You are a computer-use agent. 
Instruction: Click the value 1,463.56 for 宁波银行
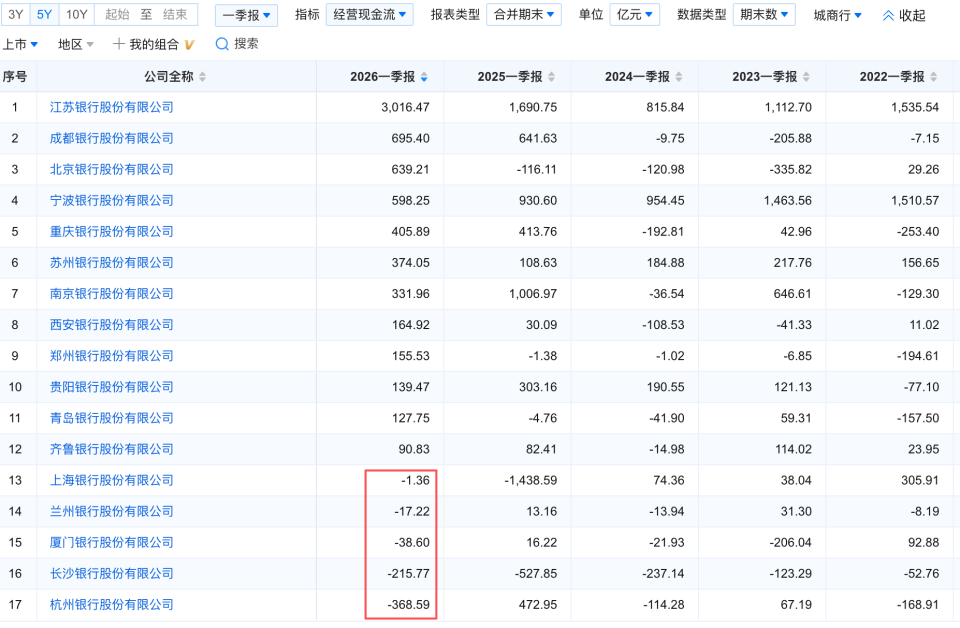pos(787,201)
